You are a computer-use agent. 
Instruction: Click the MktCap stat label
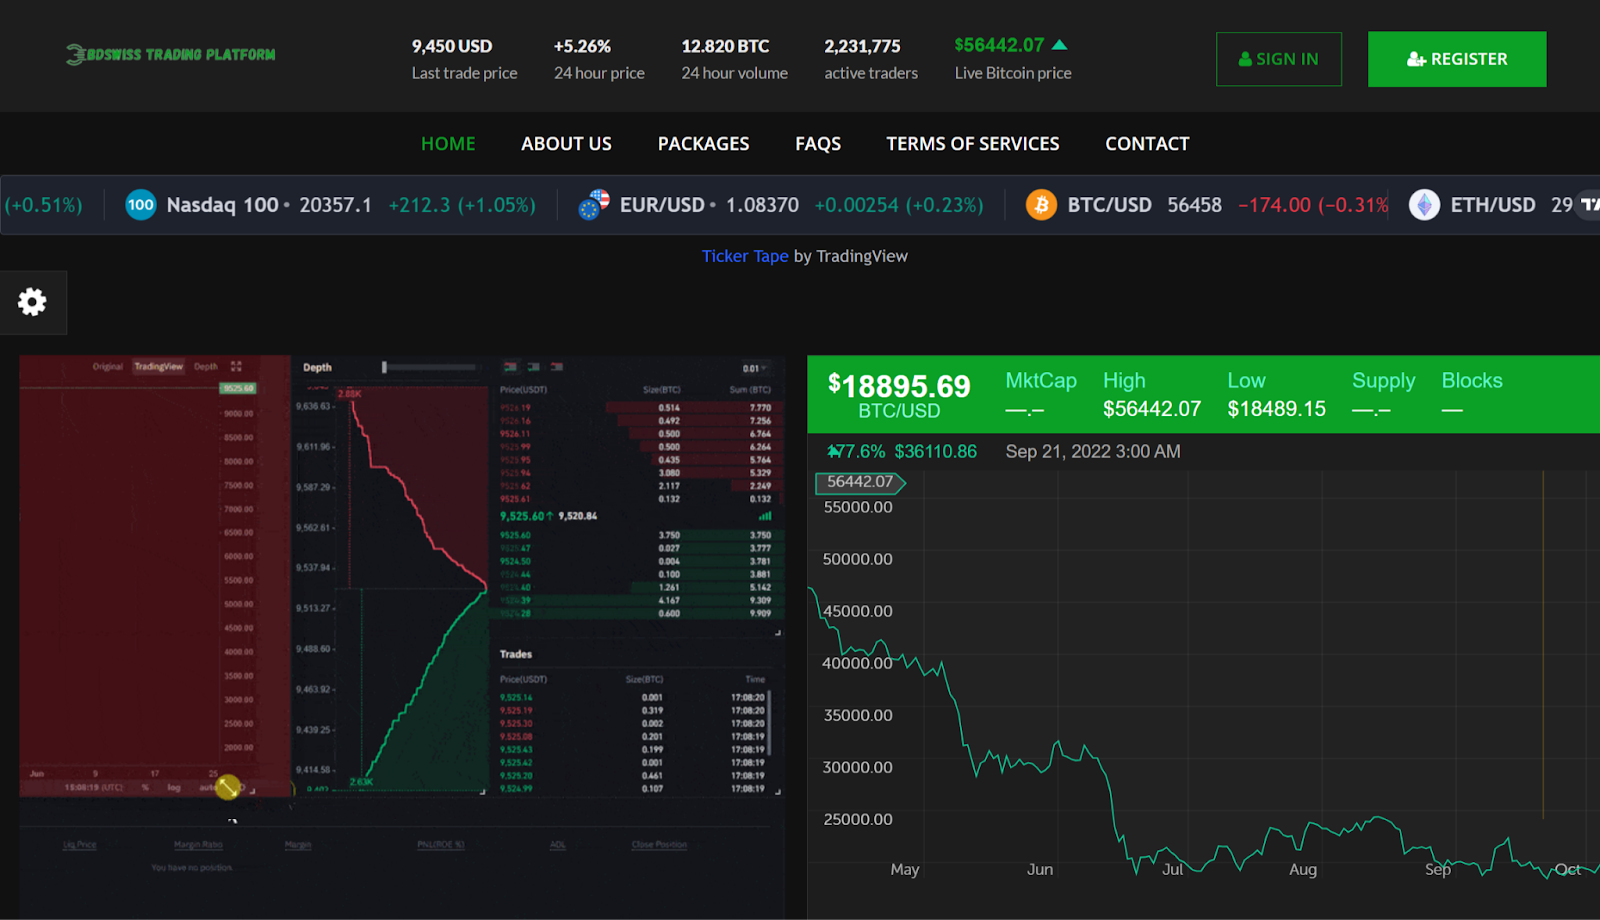tap(1041, 381)
